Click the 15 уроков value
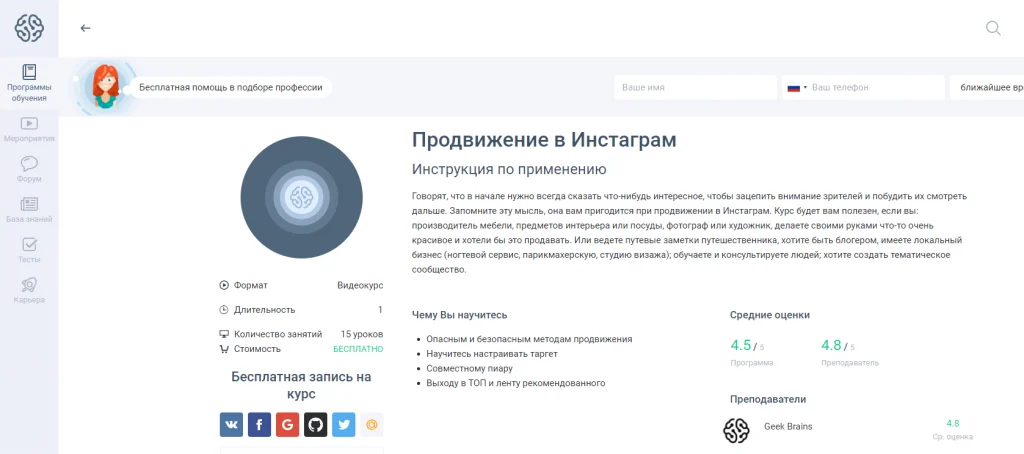 tap(362, 334)
